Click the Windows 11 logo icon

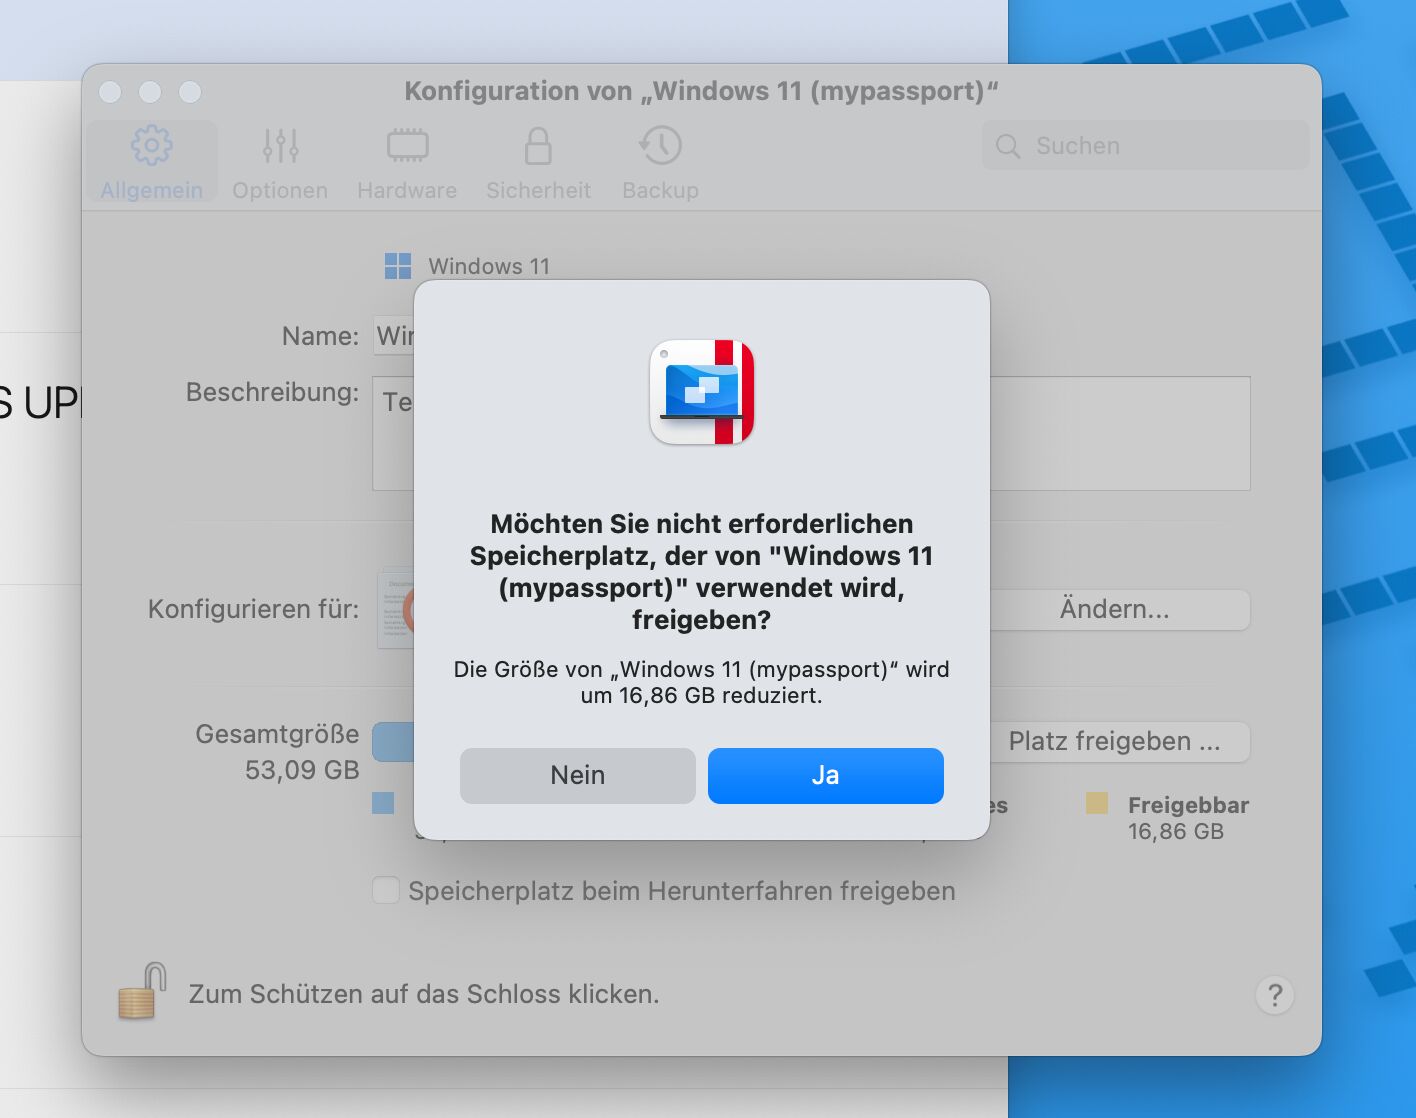pos(398,266)
